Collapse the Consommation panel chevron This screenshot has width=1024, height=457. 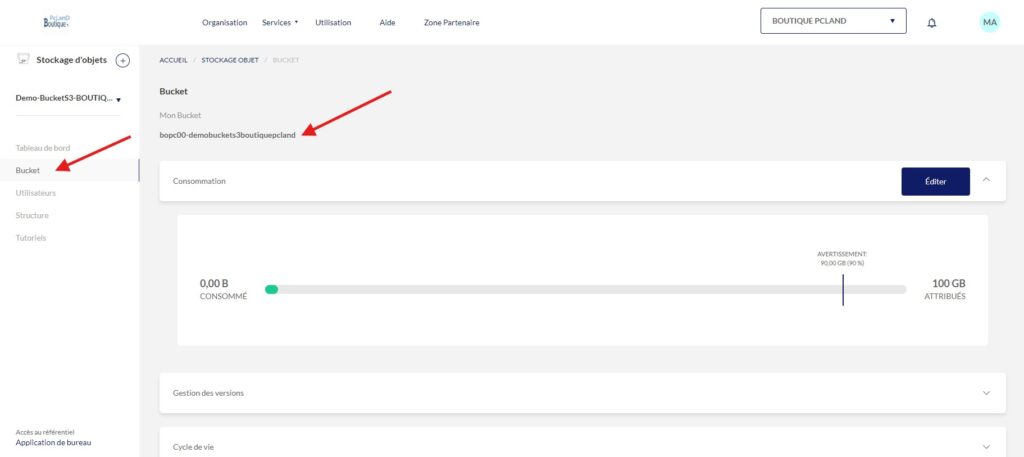986,180
